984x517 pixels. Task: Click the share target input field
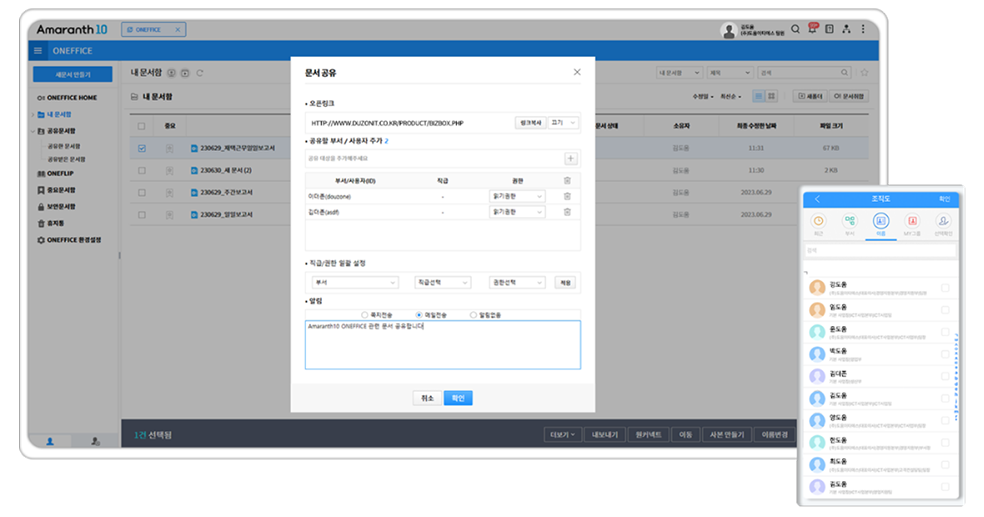click(435, 159)
